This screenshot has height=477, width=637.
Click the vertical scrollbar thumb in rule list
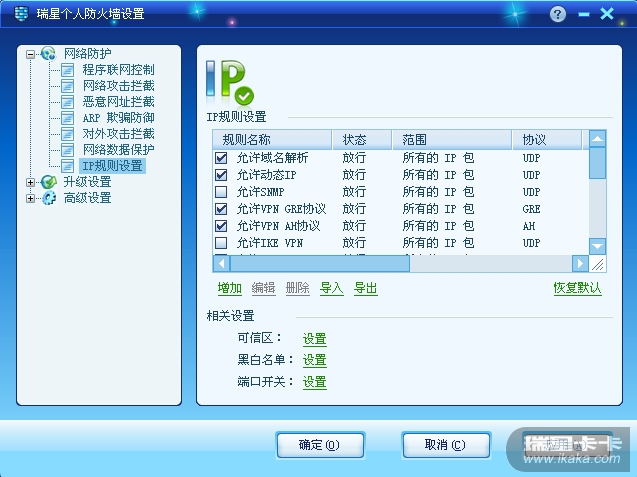[x=598, y=163]
